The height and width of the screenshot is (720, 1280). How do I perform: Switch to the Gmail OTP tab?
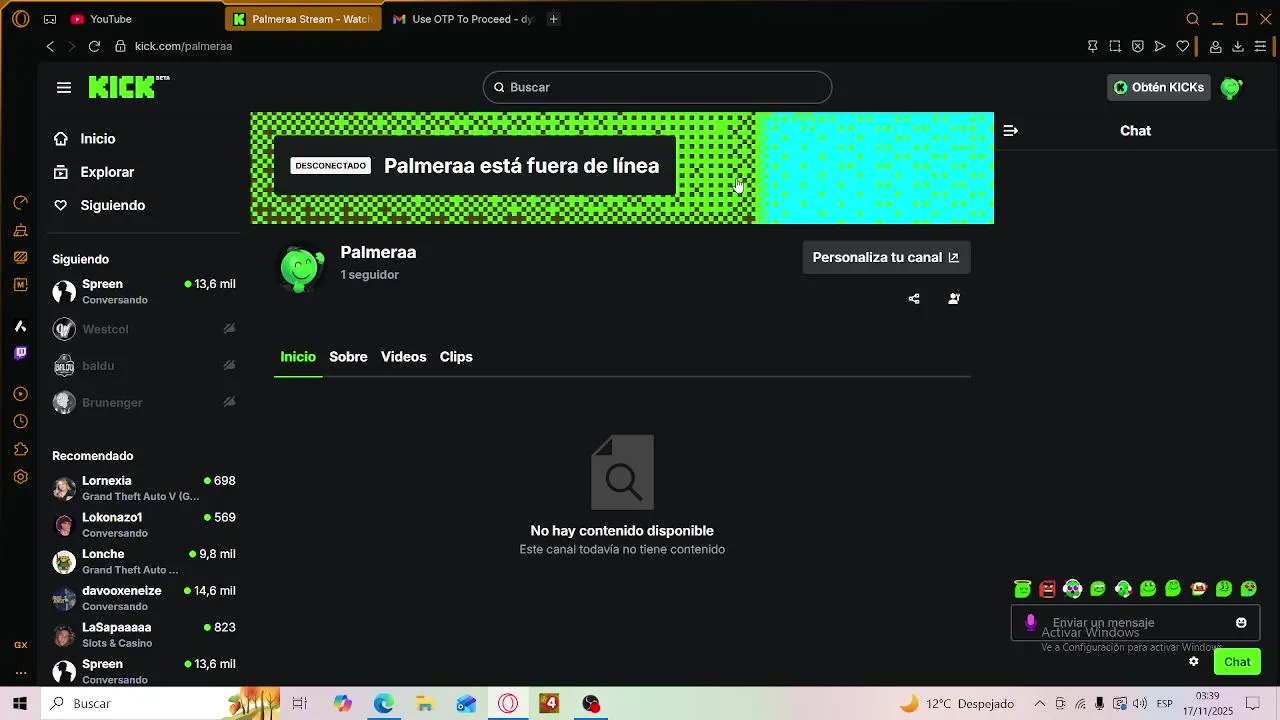(463, 19)
